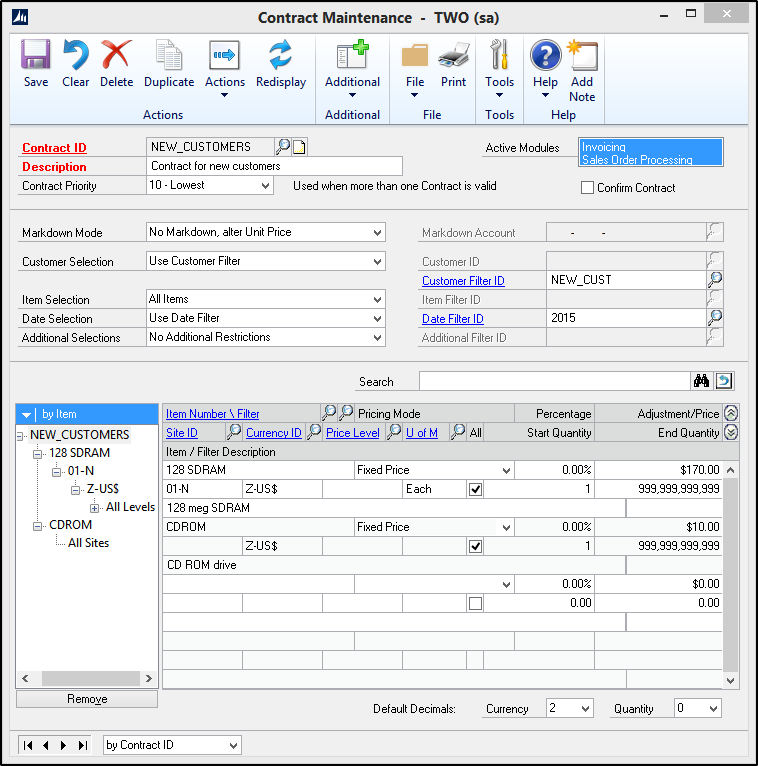The height and width of the screenshot is (766, 758).
Task: Open Customer Filter ID lookup
Action: point(715,279)
